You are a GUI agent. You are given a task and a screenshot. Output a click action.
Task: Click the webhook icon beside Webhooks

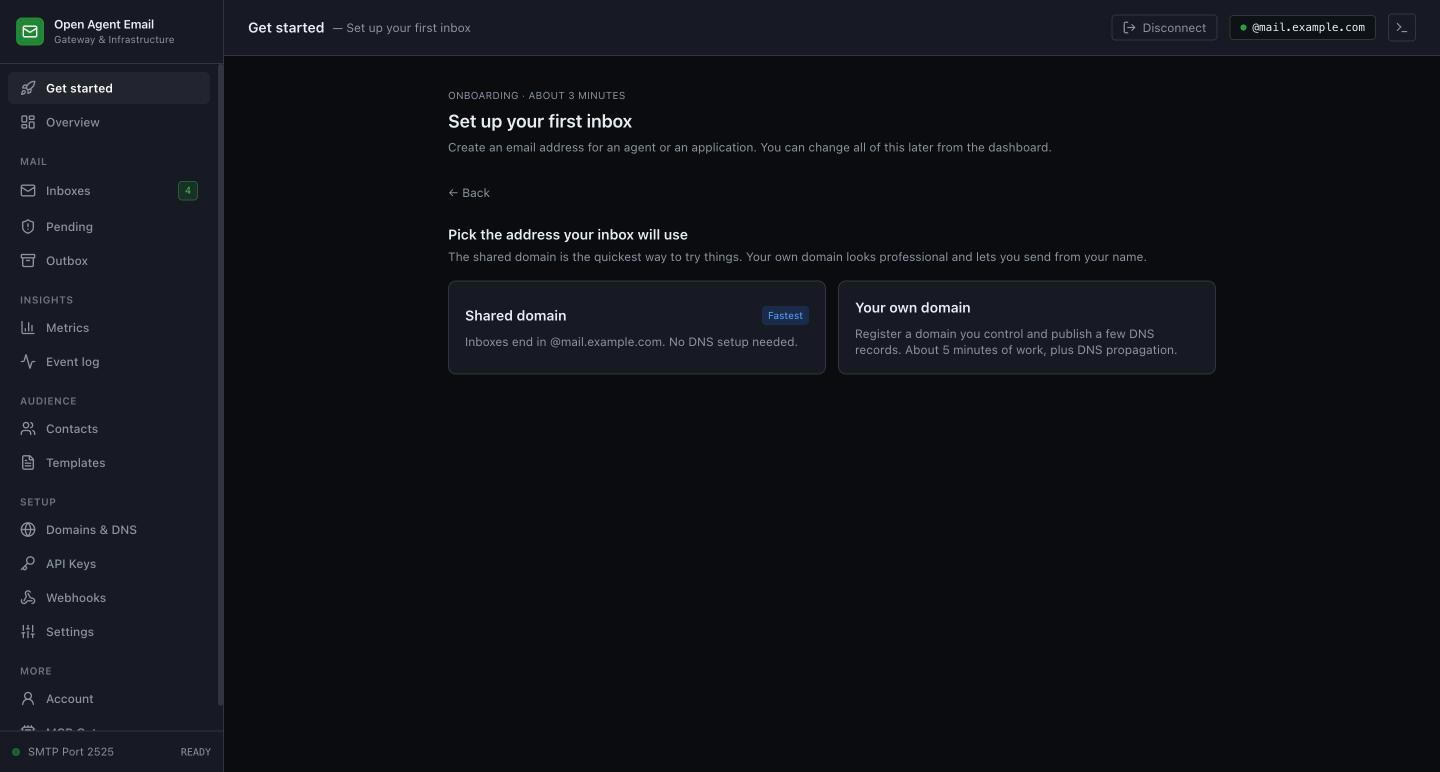[28, 598]
